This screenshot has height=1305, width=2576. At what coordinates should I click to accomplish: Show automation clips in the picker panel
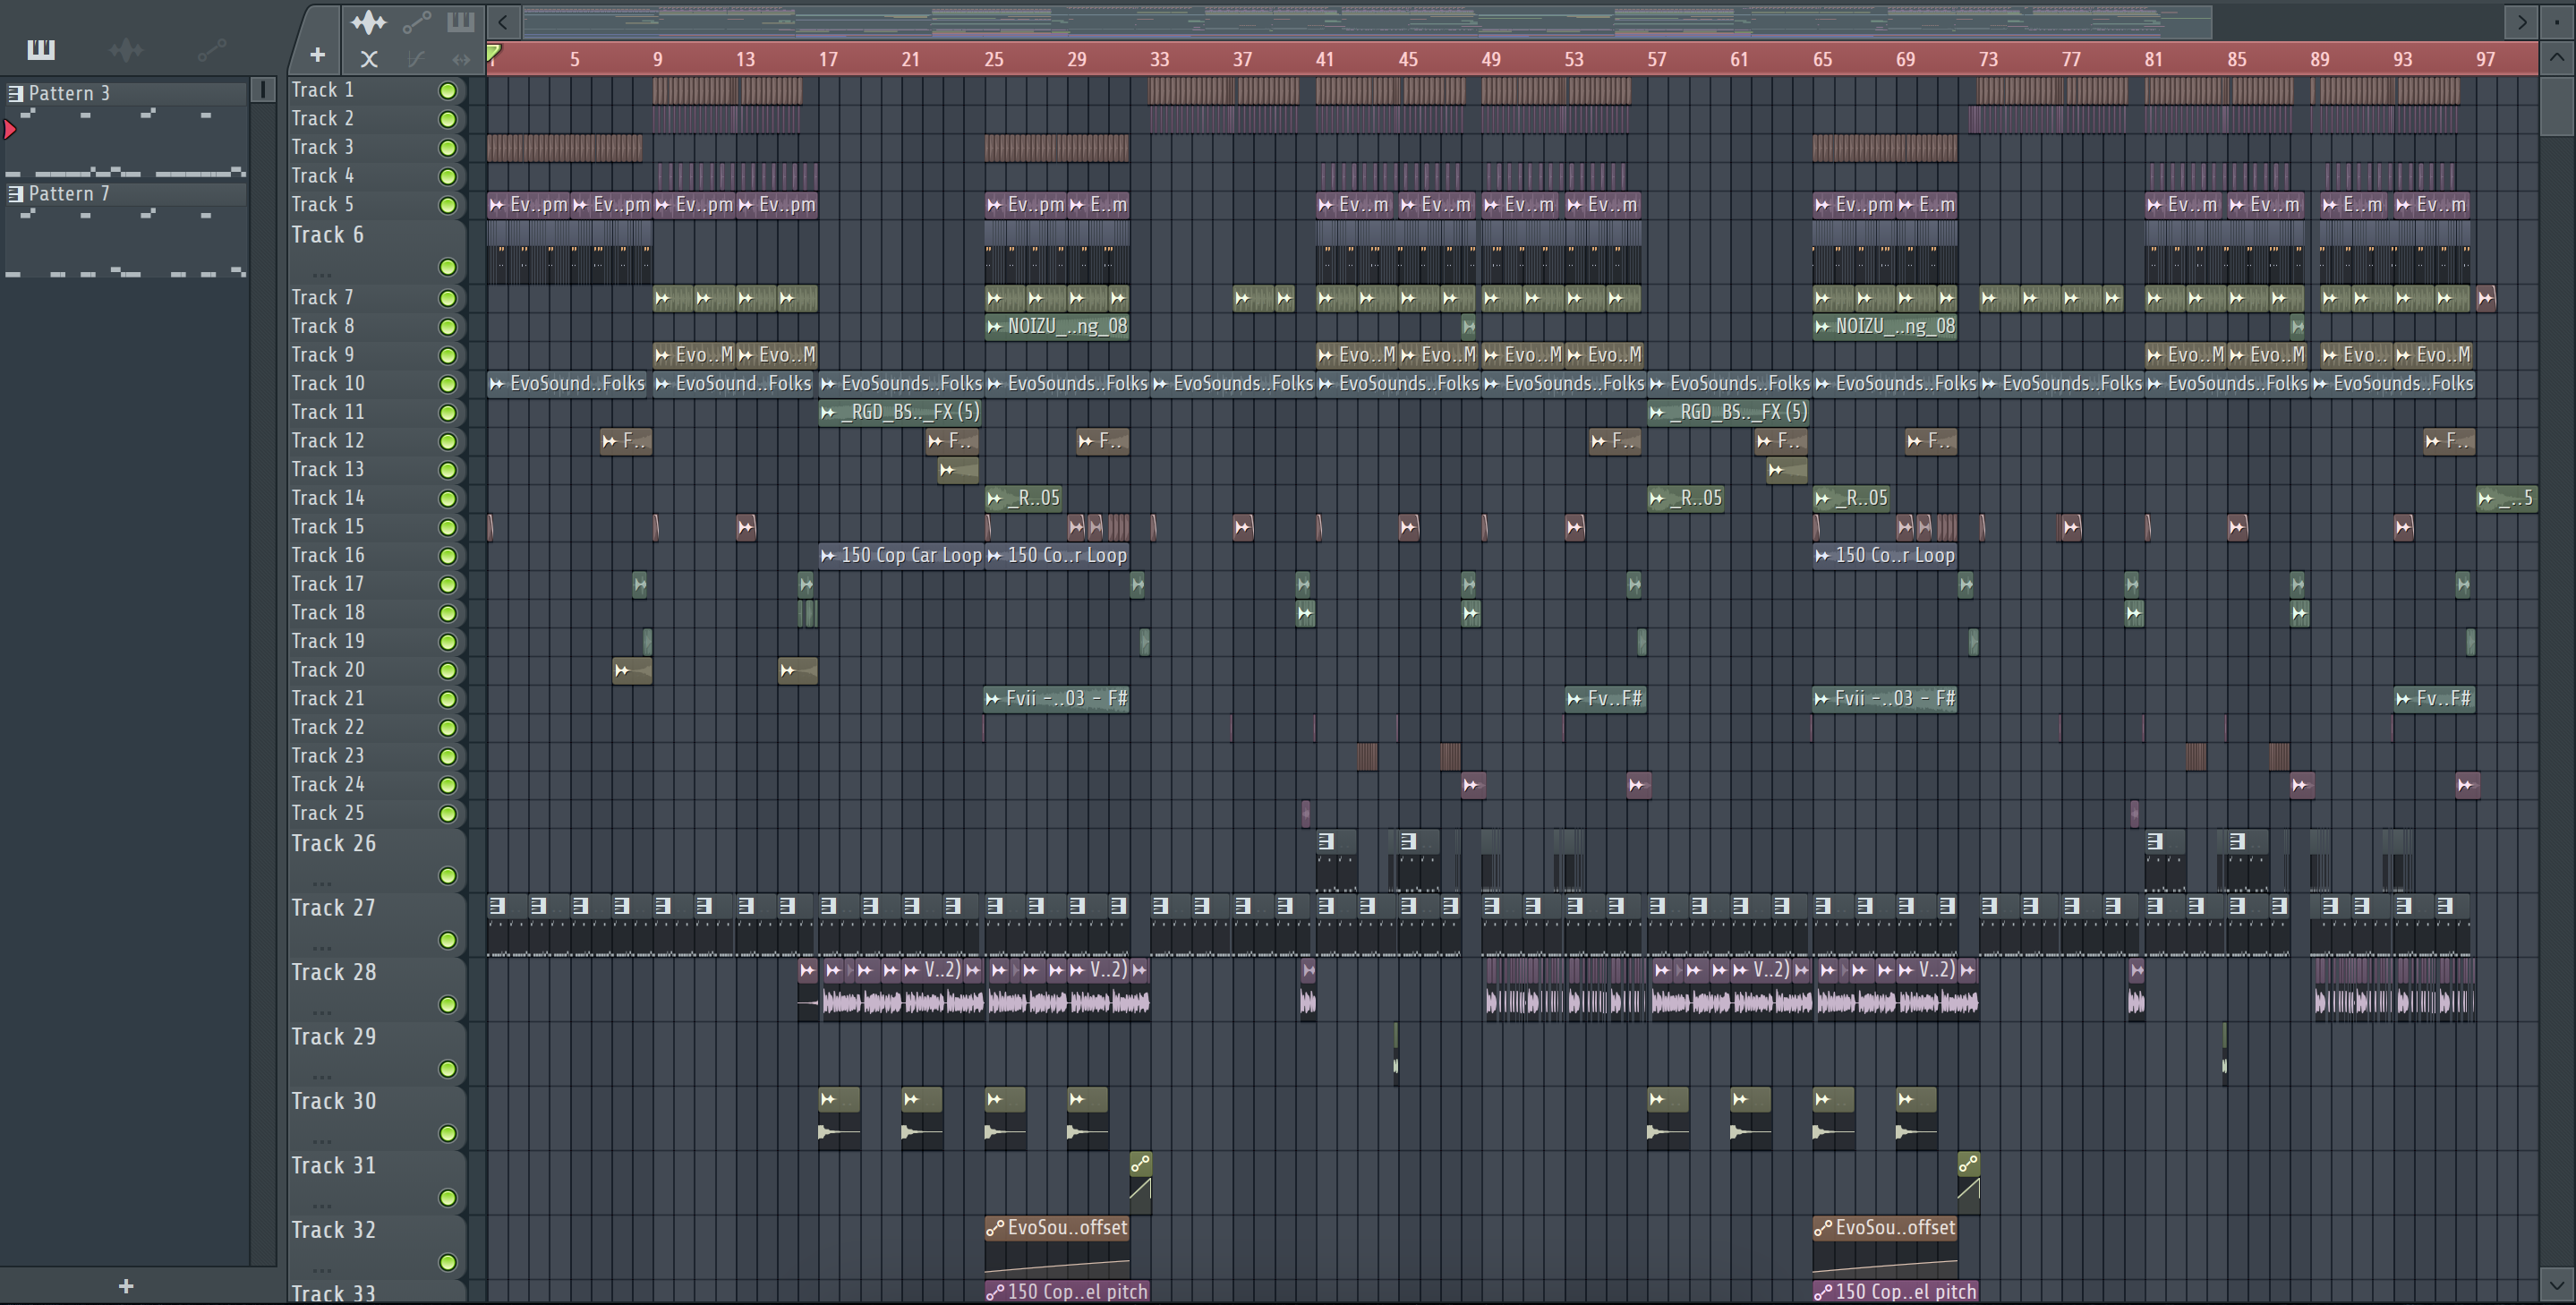[x=211, y=49]
